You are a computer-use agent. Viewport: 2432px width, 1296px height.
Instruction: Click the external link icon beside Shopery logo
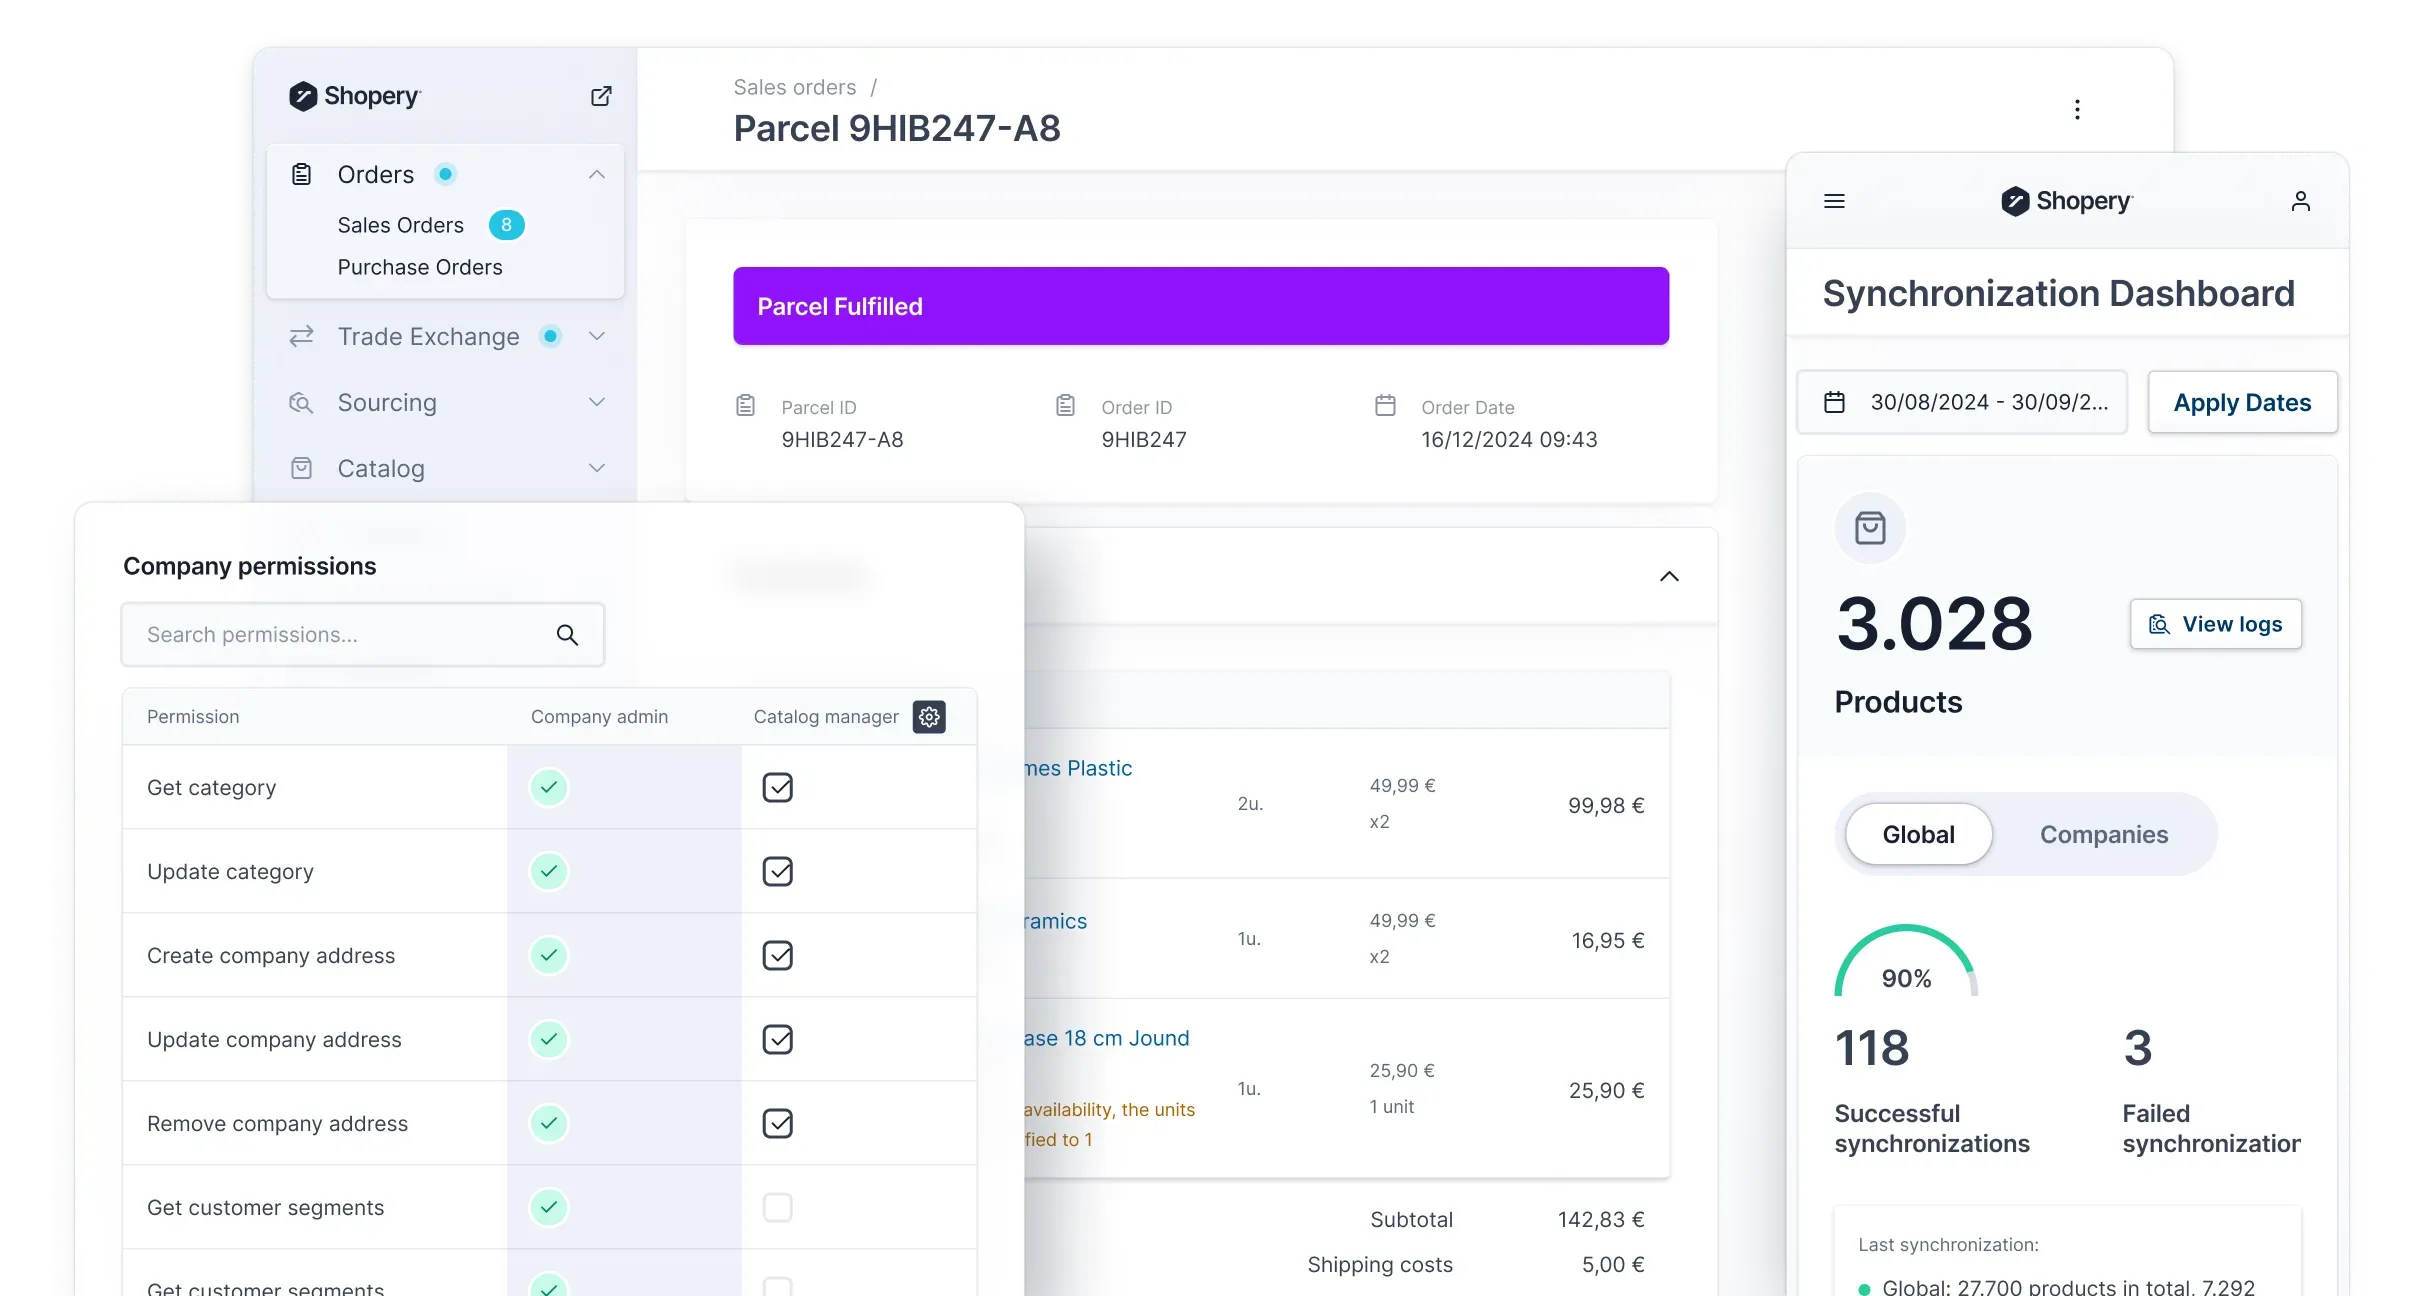[x=601, y=96]
